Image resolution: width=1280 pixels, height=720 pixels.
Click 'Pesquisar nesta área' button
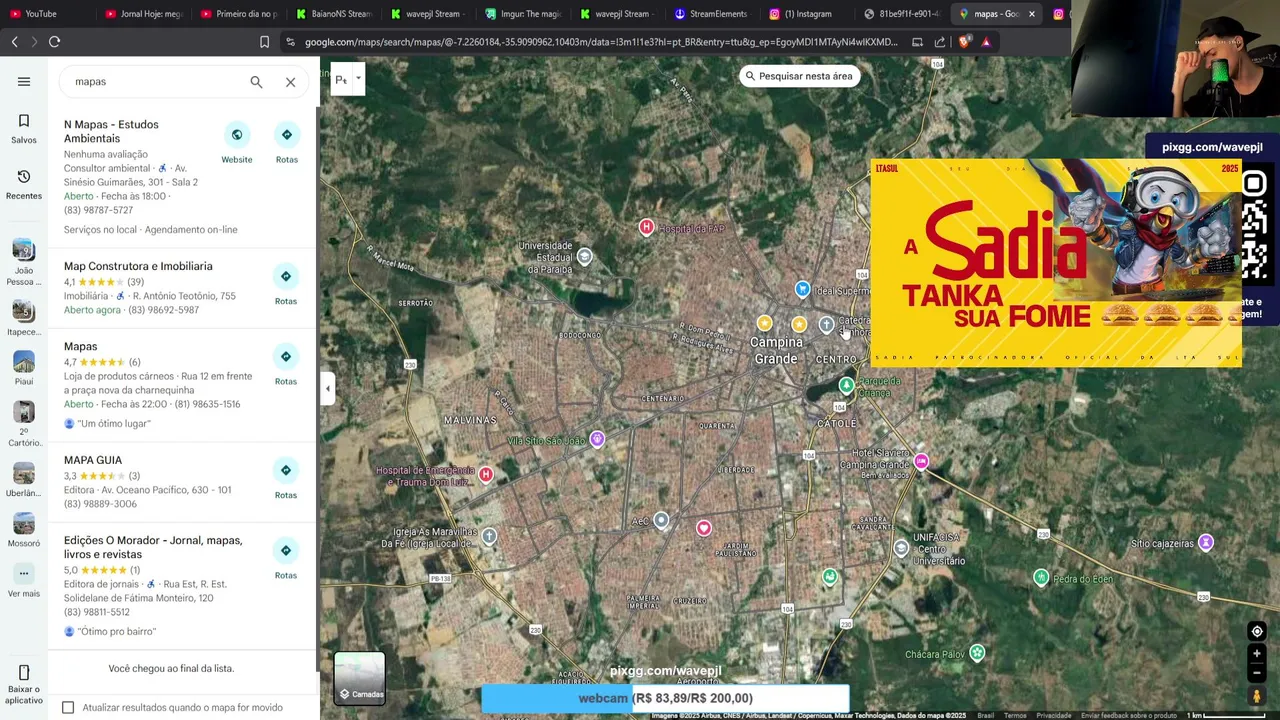pos(799,76)
